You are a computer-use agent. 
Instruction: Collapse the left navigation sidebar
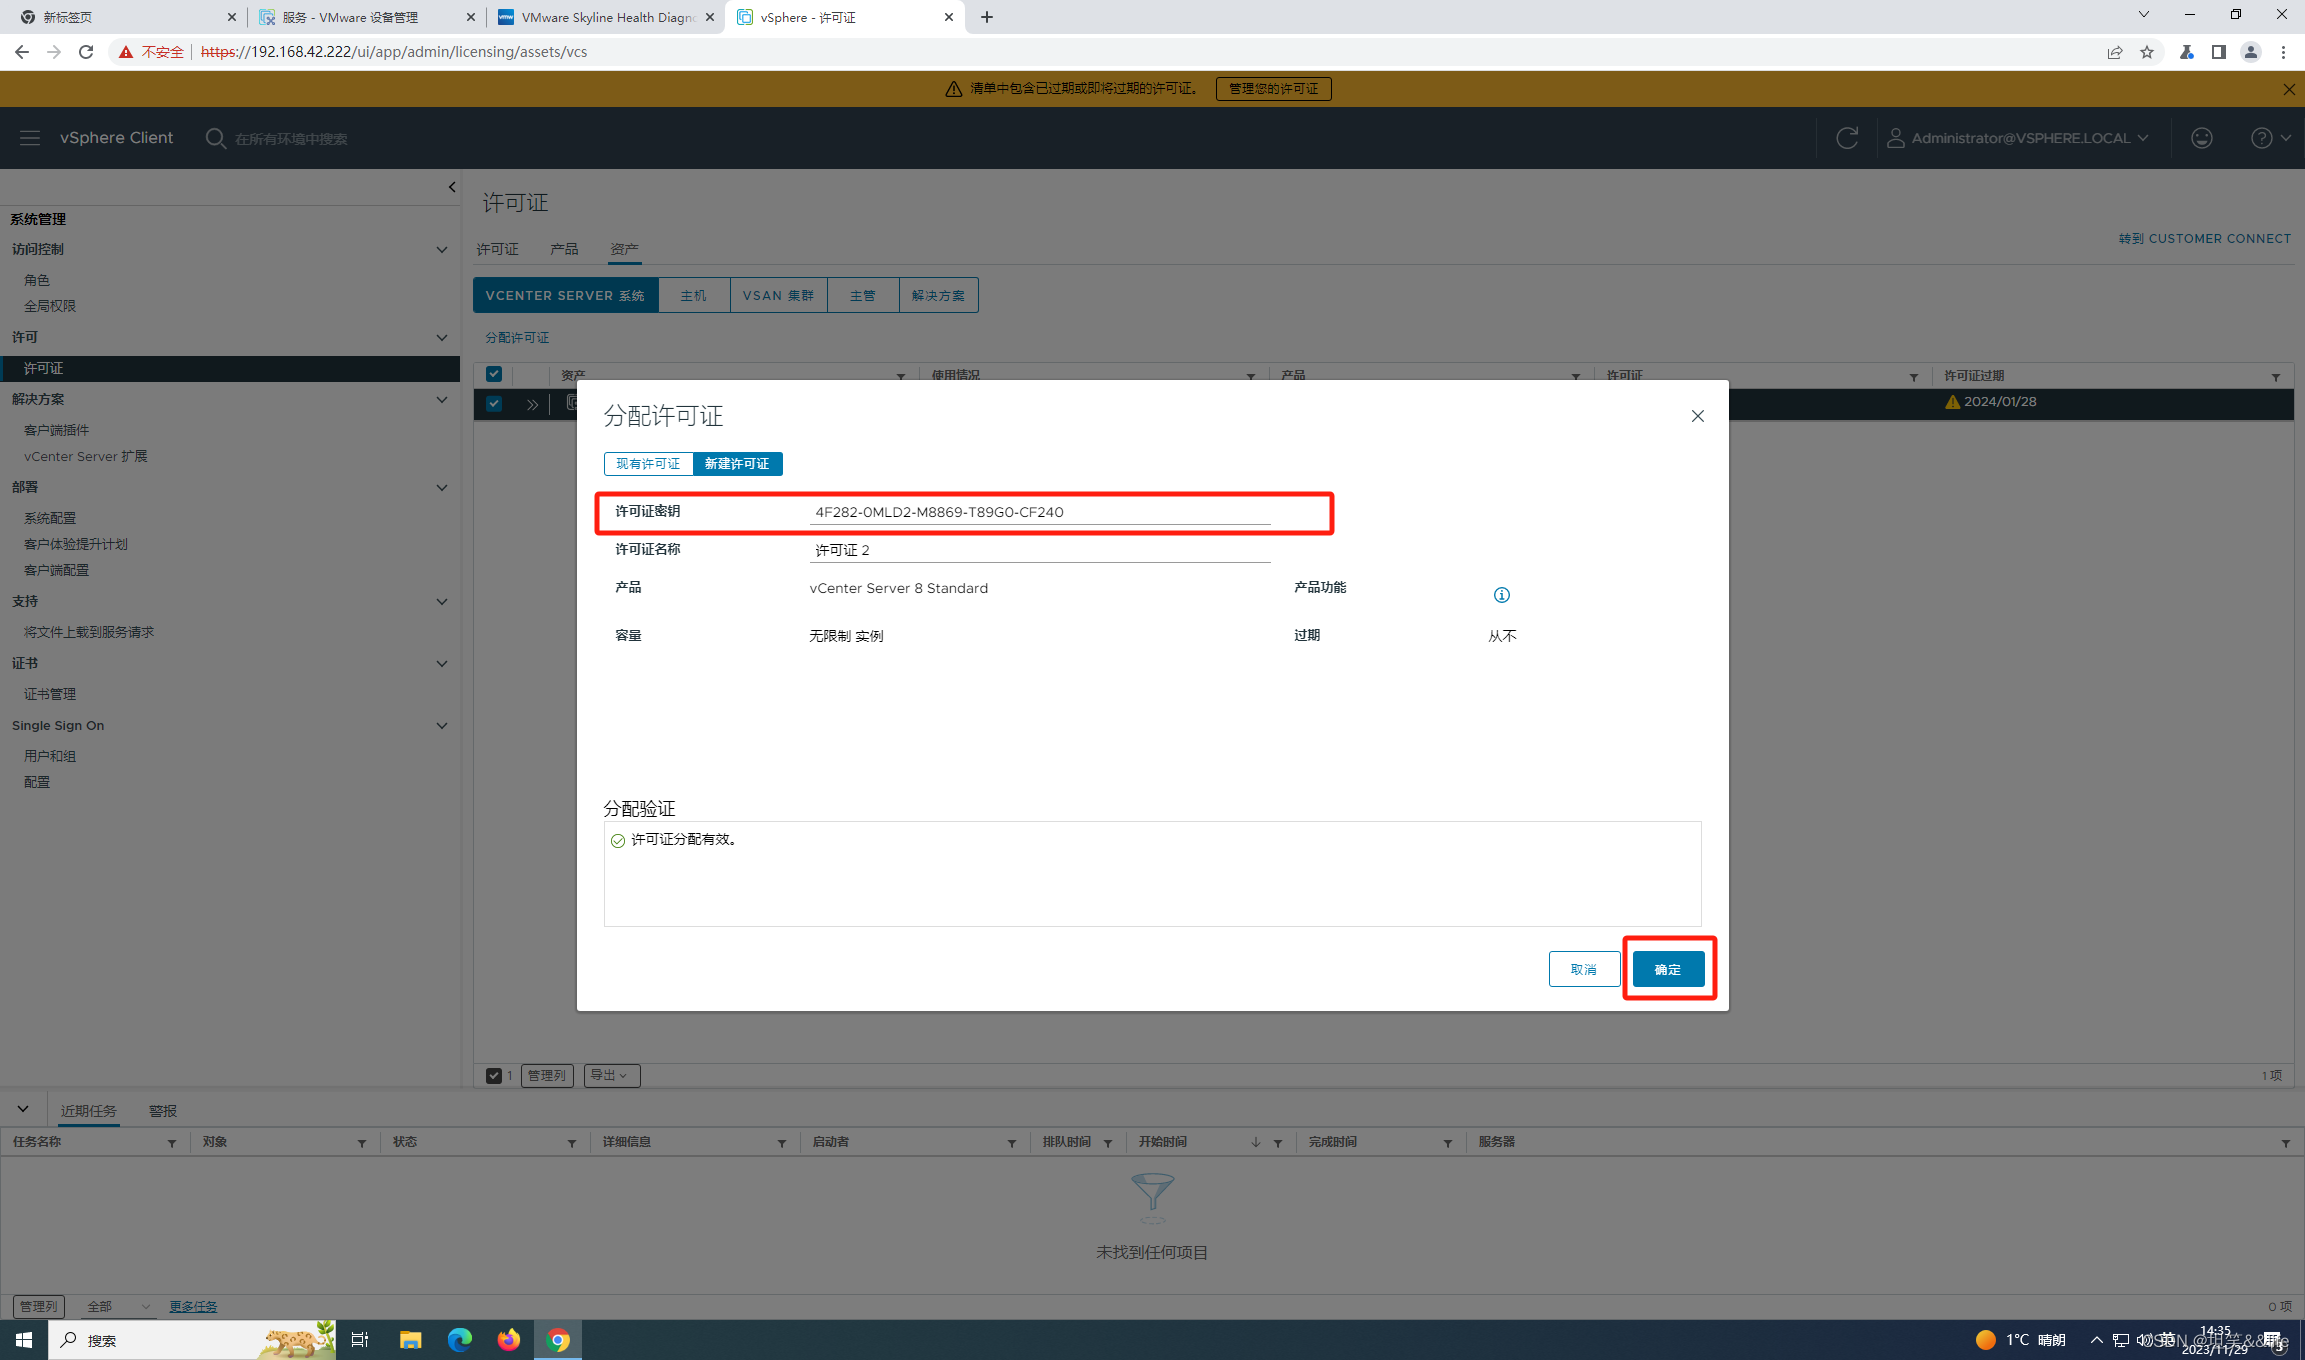tap(451, 187)
